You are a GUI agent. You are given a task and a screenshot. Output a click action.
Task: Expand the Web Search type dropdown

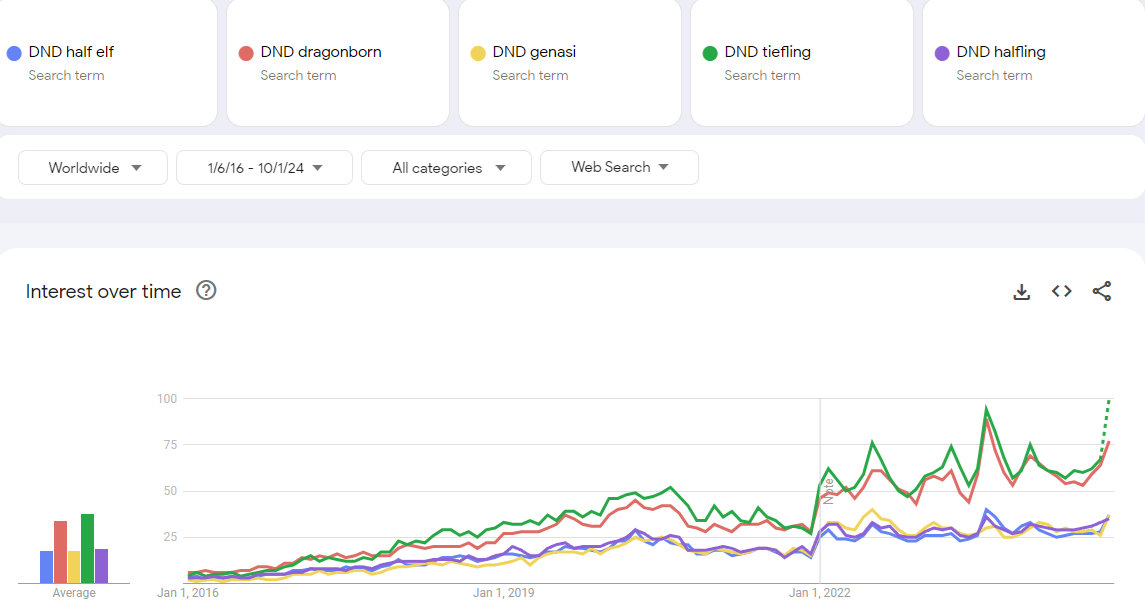click(x=619, y=168)
